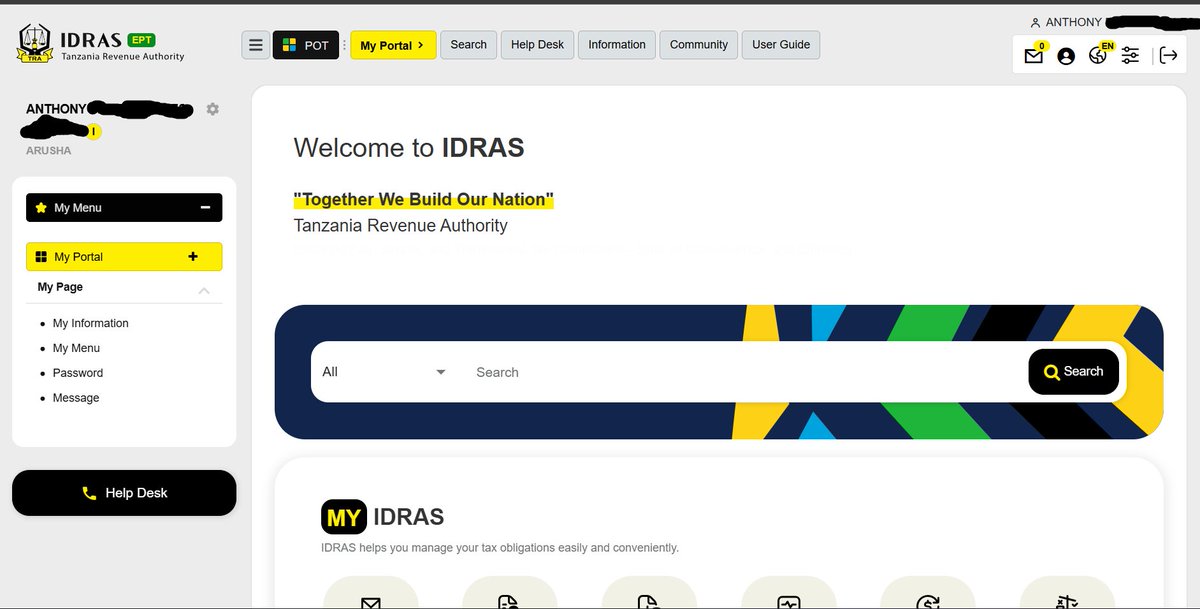1200x609 pixels.
Task: Open the Information navigation tab
Action: coord(617,45)
